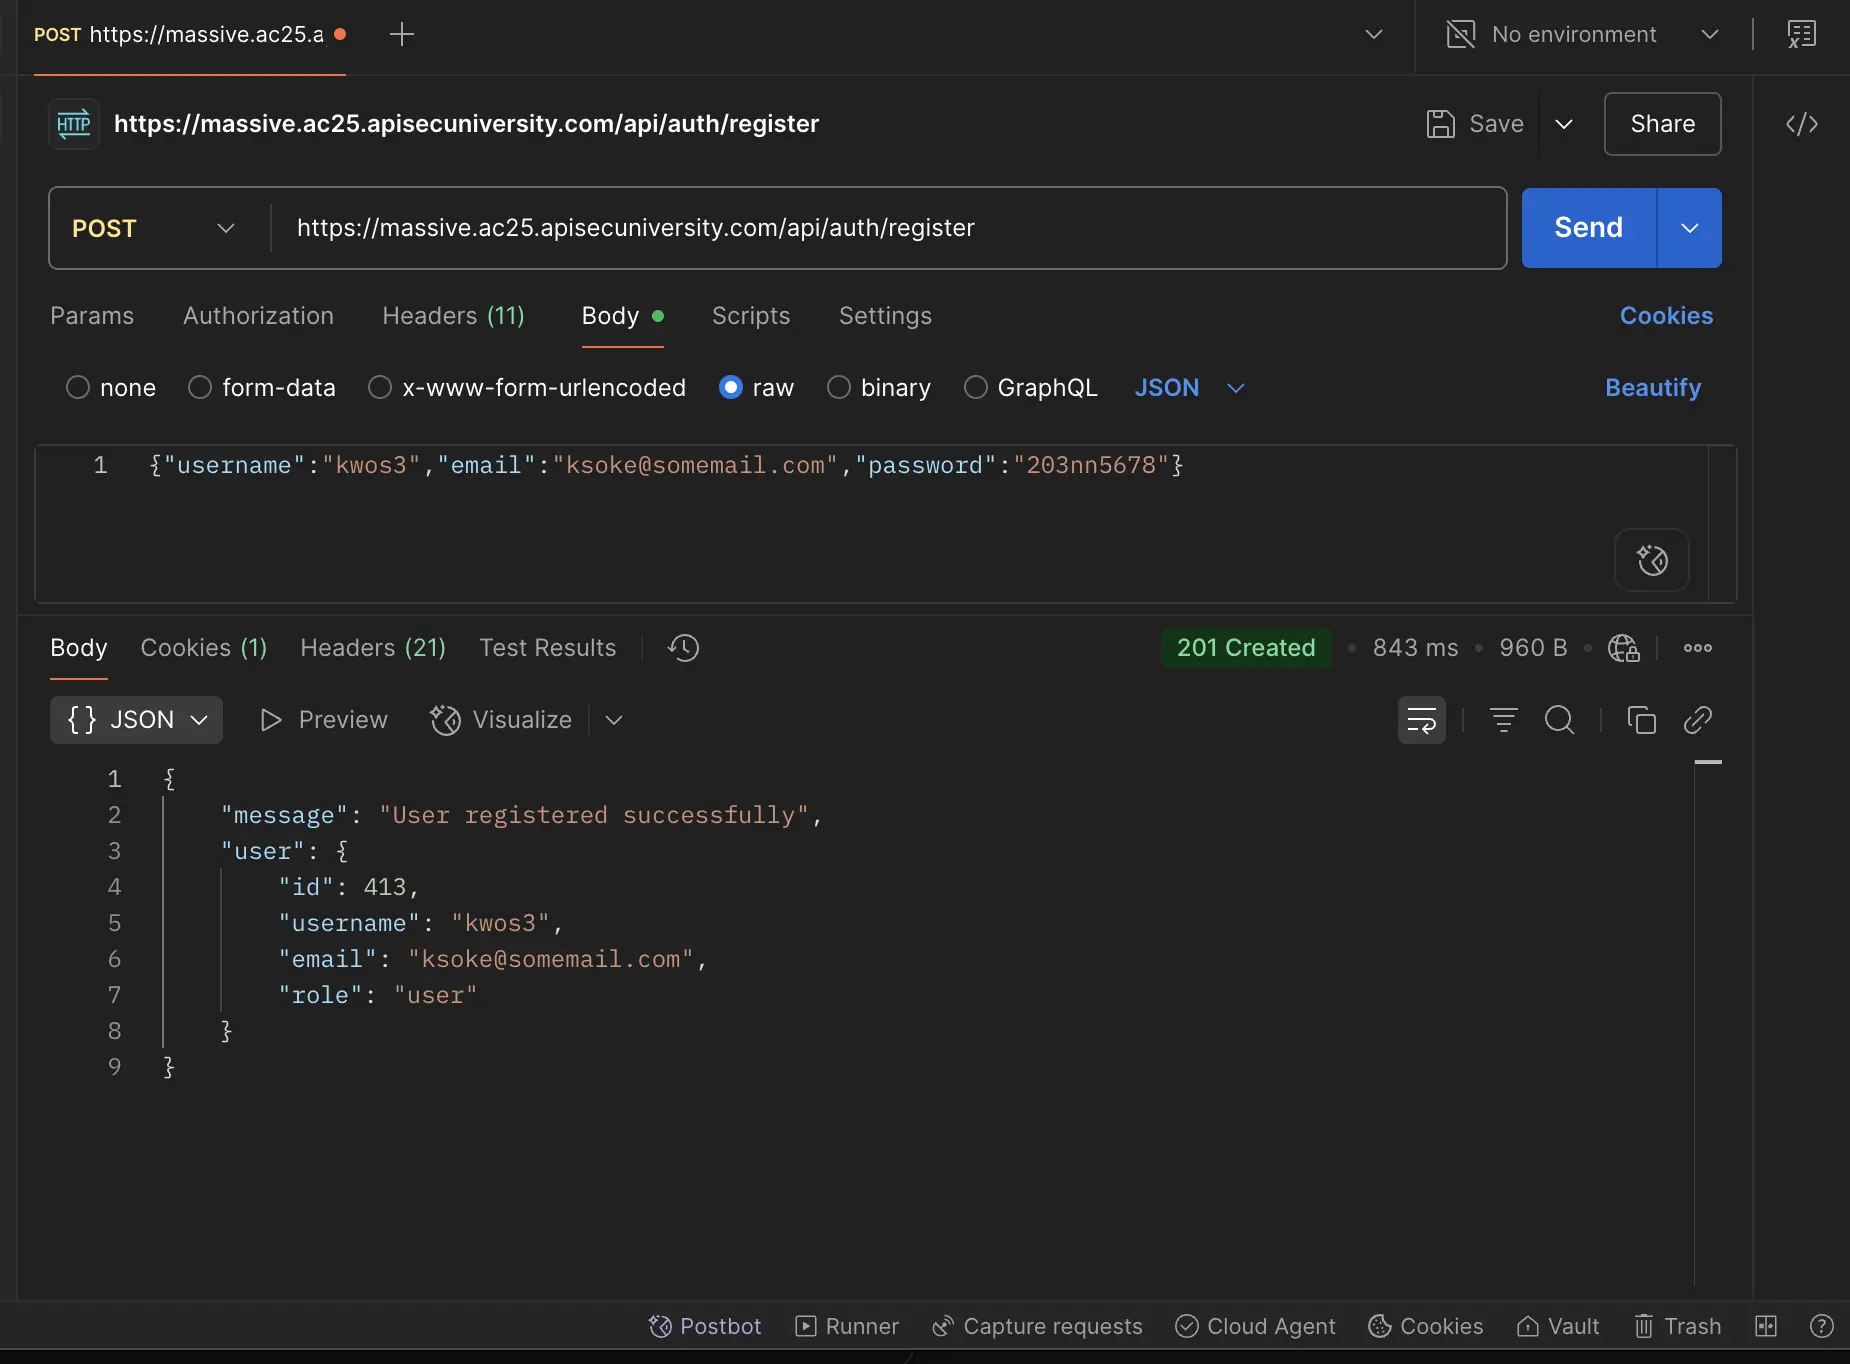Expand the Save options arrow
Image resolution: width=1850 pixels, height=1364 pixels.
pyautogui.click(x=1564, y=124)
